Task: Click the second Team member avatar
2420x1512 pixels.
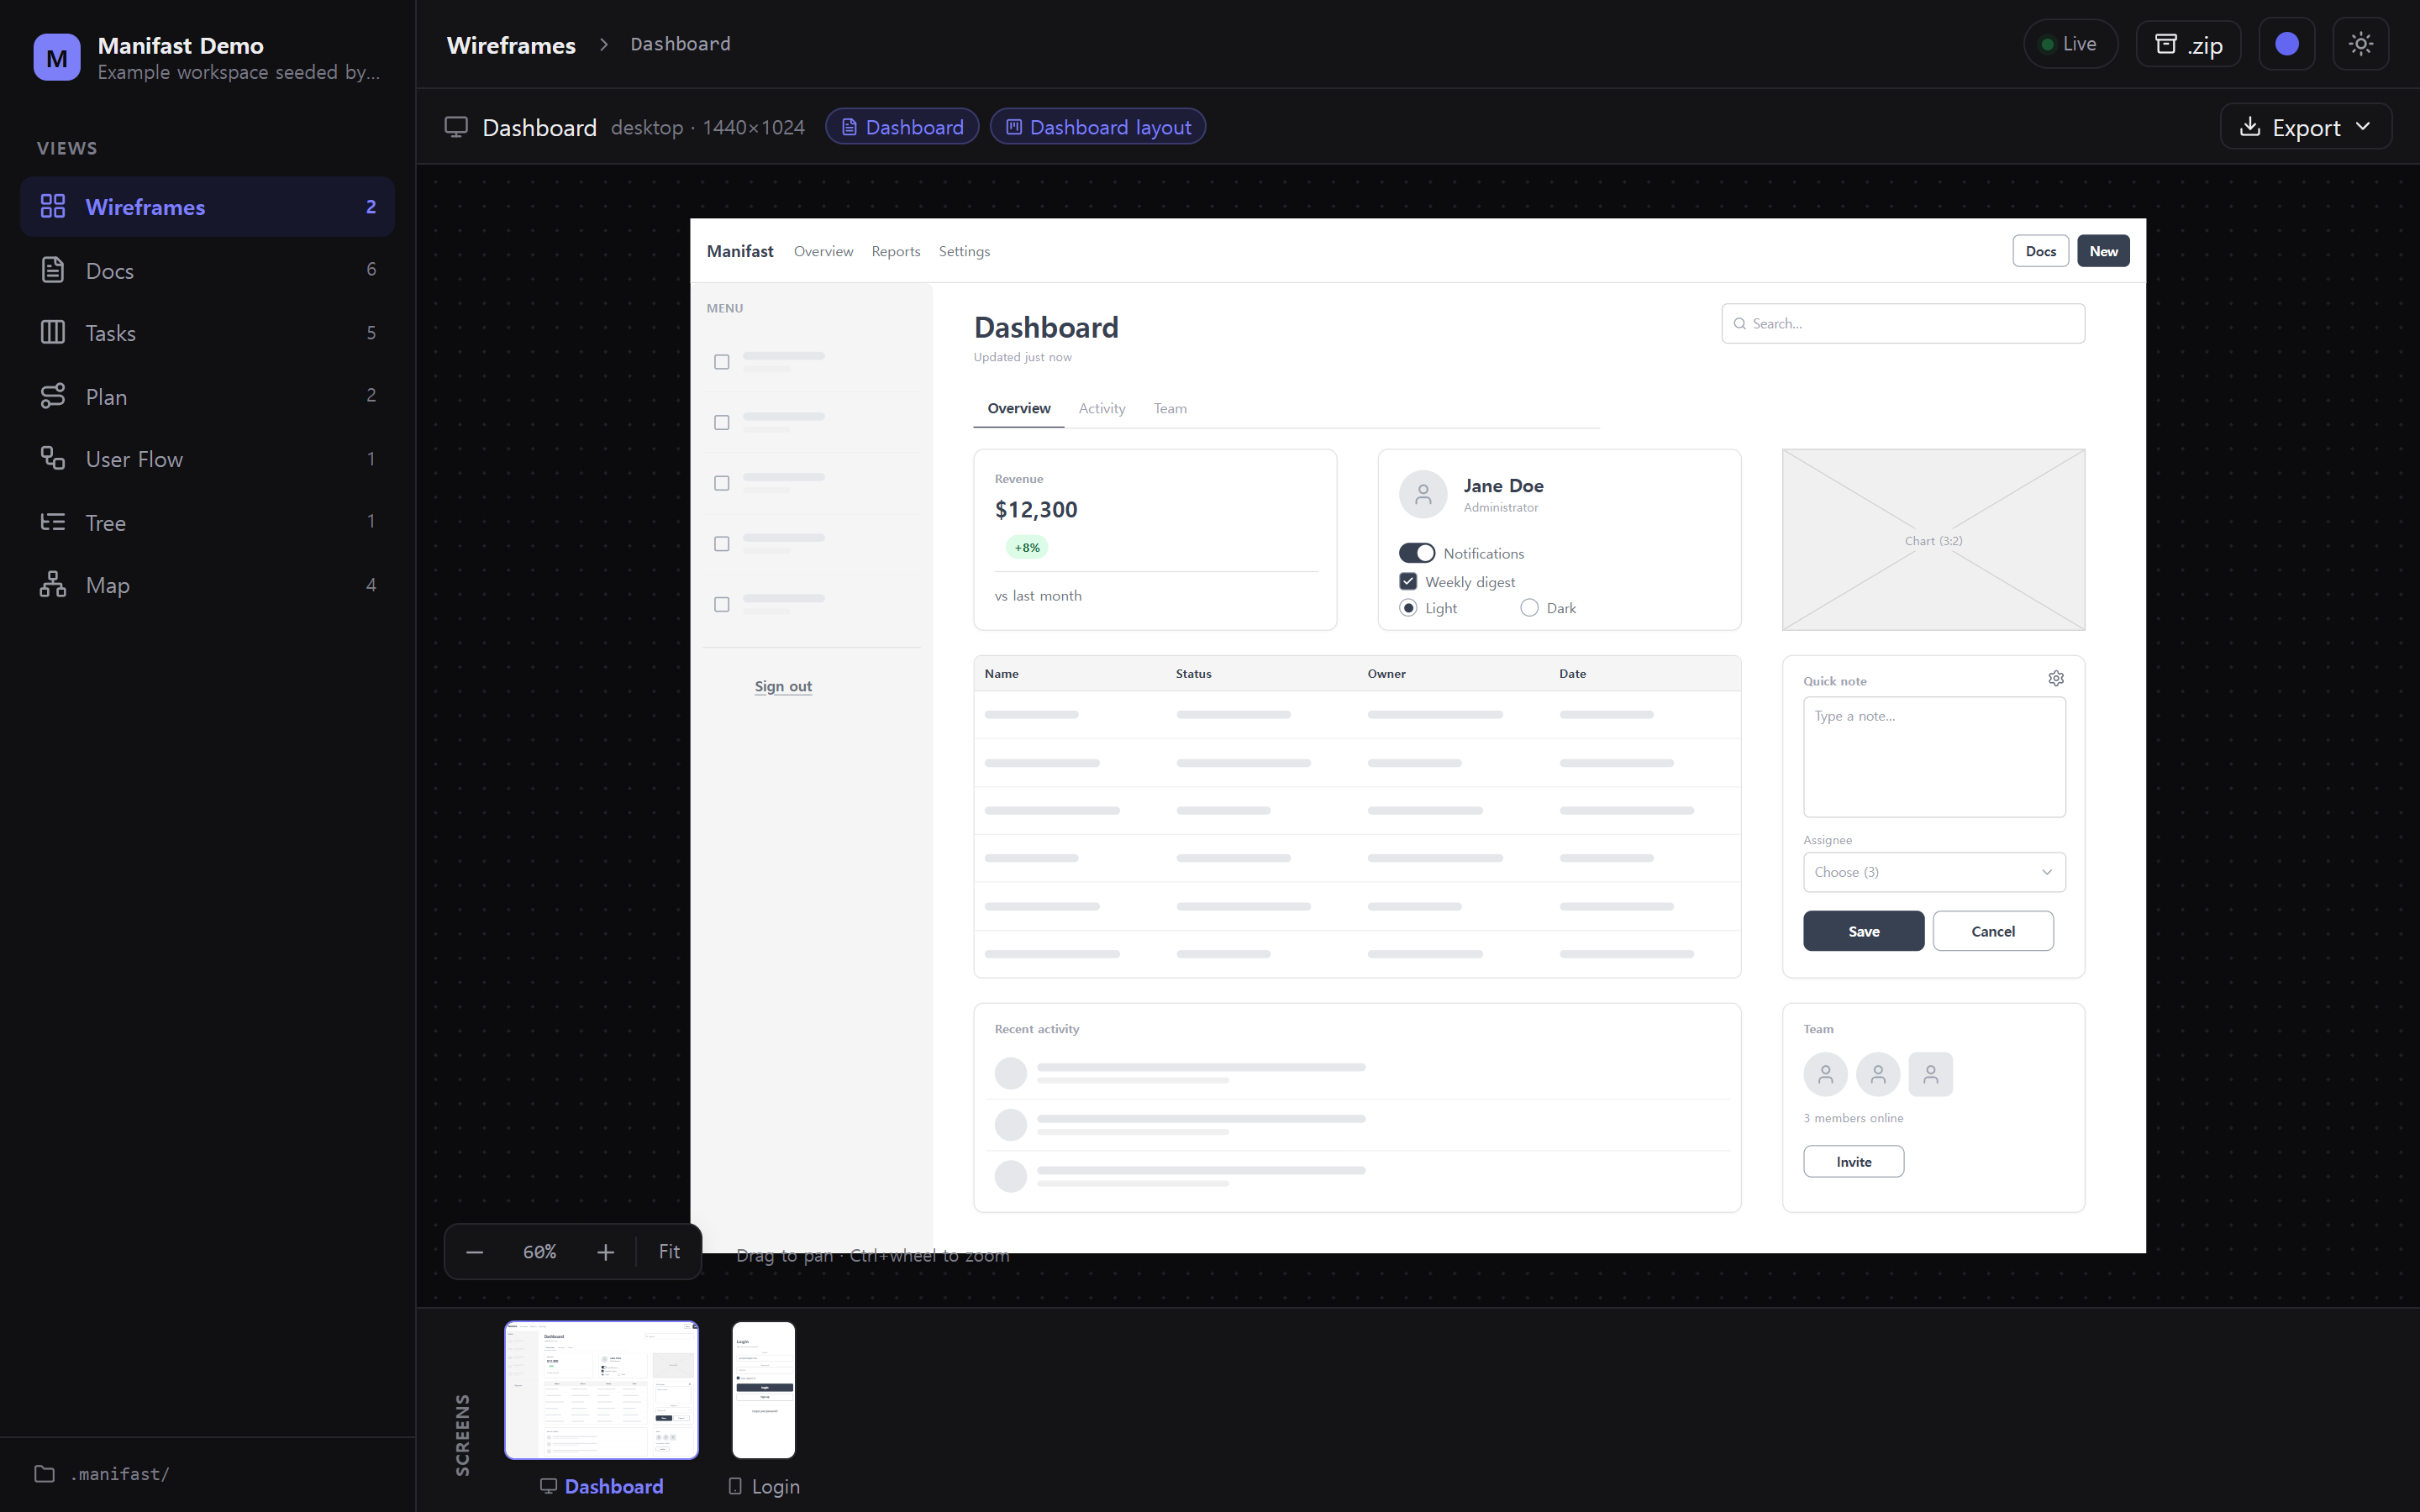Action: click(1878, 1074)
